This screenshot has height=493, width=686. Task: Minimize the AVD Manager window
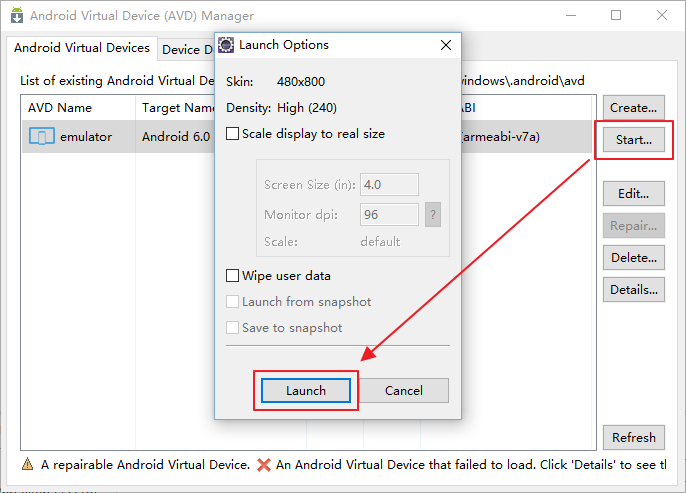coord(570,15)
